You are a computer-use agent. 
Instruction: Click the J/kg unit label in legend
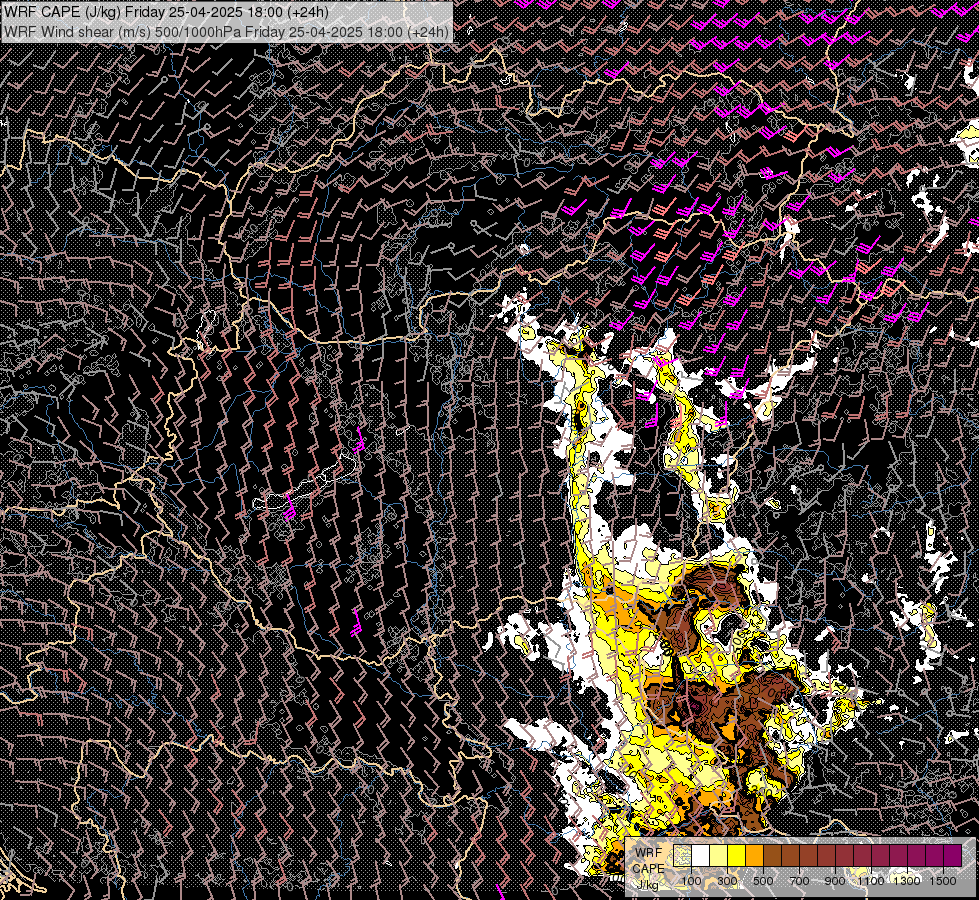(x=647, y=884)
